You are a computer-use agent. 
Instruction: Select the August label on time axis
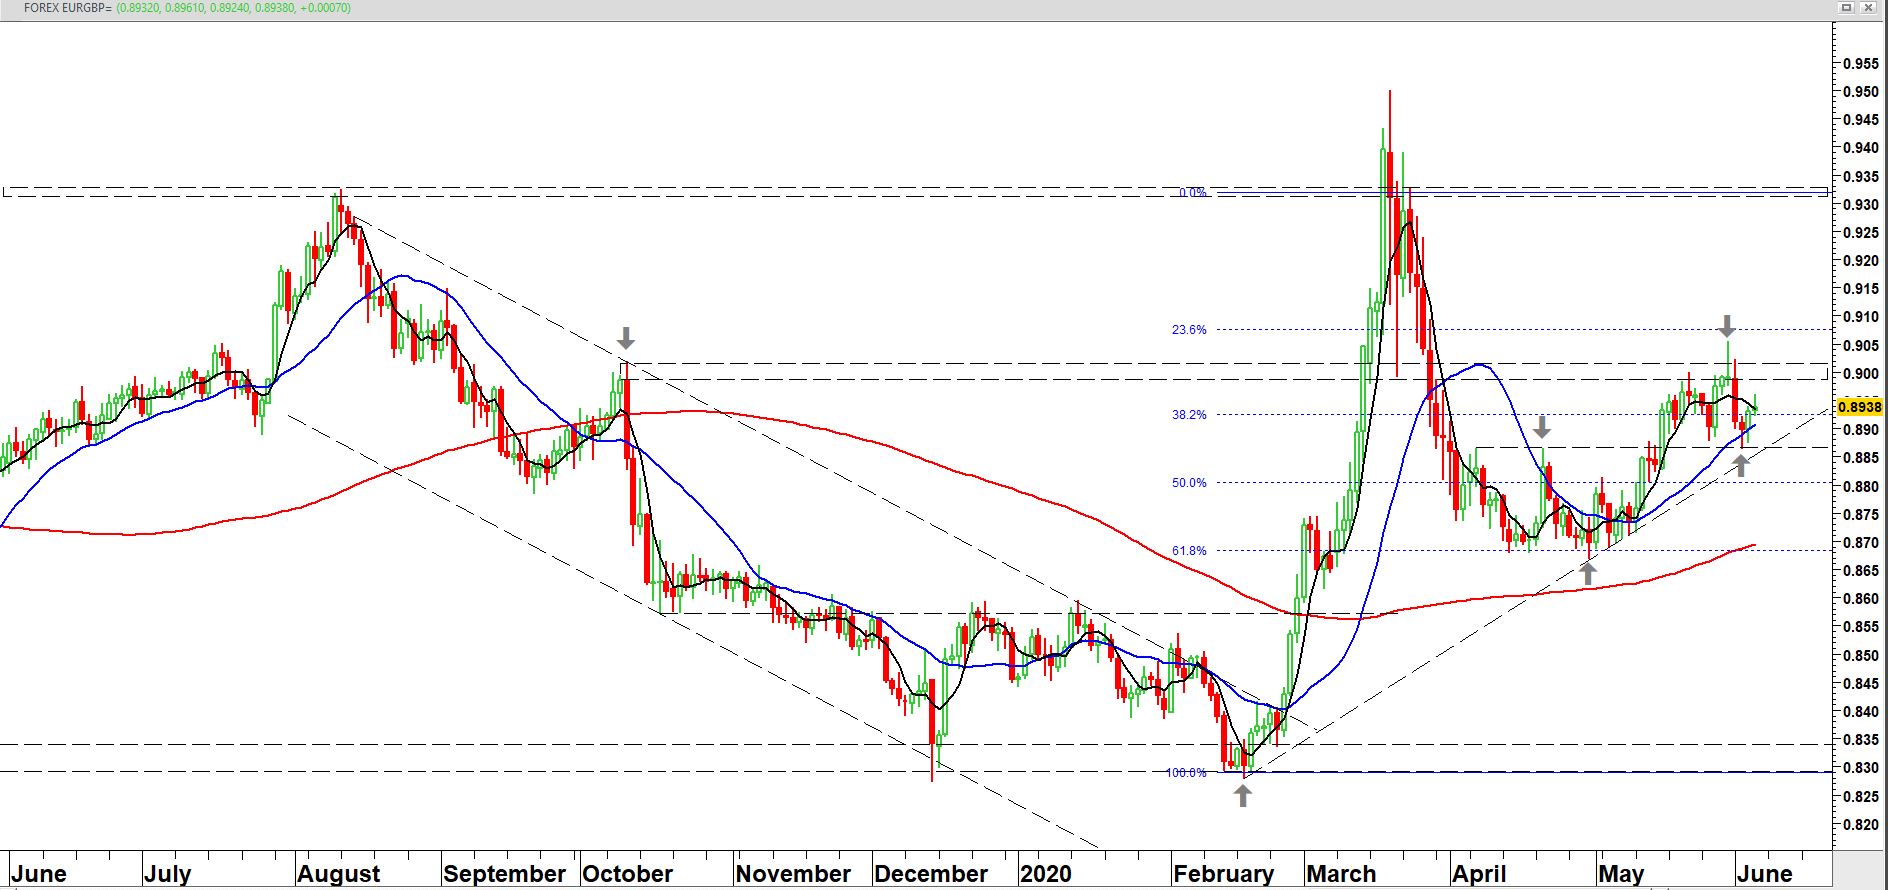(339, 873)
